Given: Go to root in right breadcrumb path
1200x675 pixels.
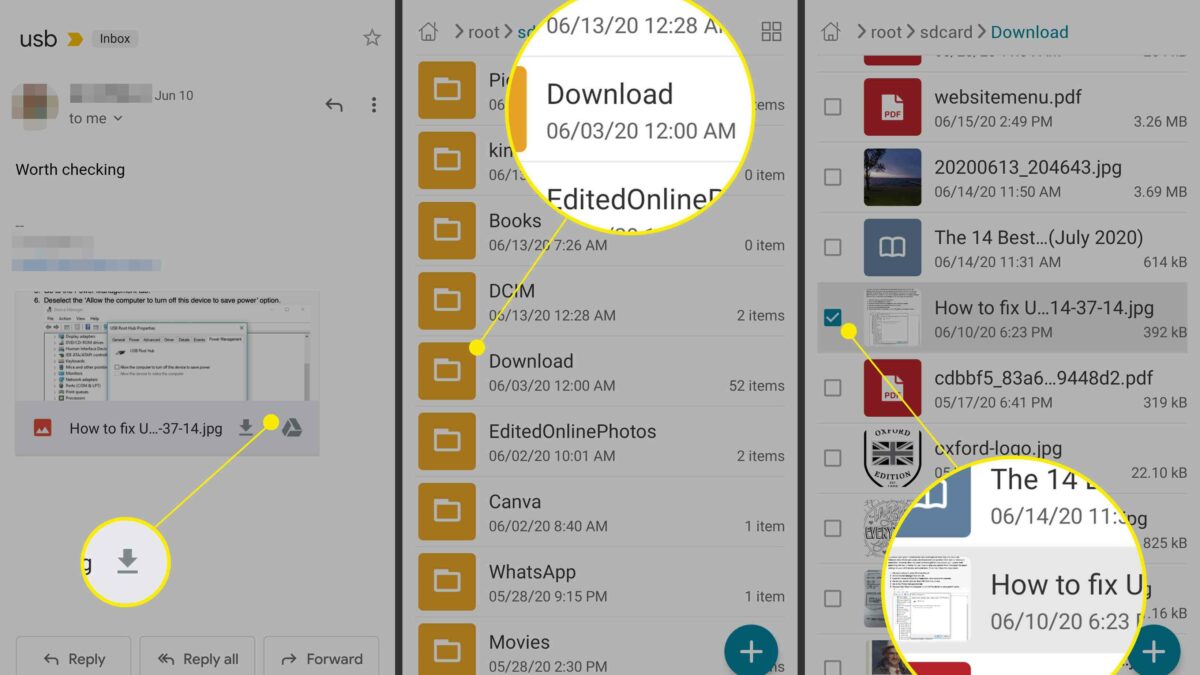Looking at the screenshot, I should (x=885, y=32).
